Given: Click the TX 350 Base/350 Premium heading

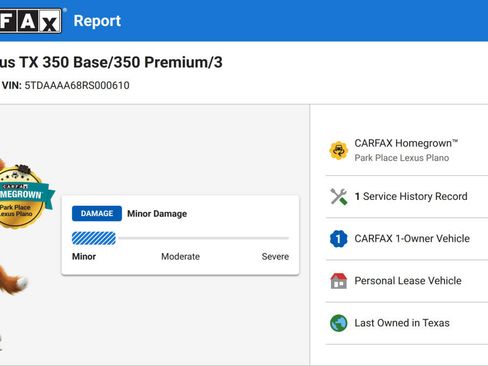Looking at the screenshot, I should point(111,62).
